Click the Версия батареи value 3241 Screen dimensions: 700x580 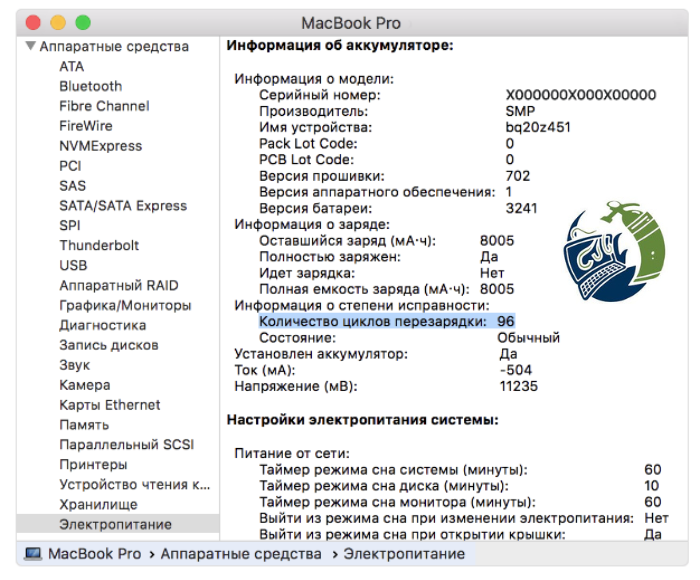[521, 209]
